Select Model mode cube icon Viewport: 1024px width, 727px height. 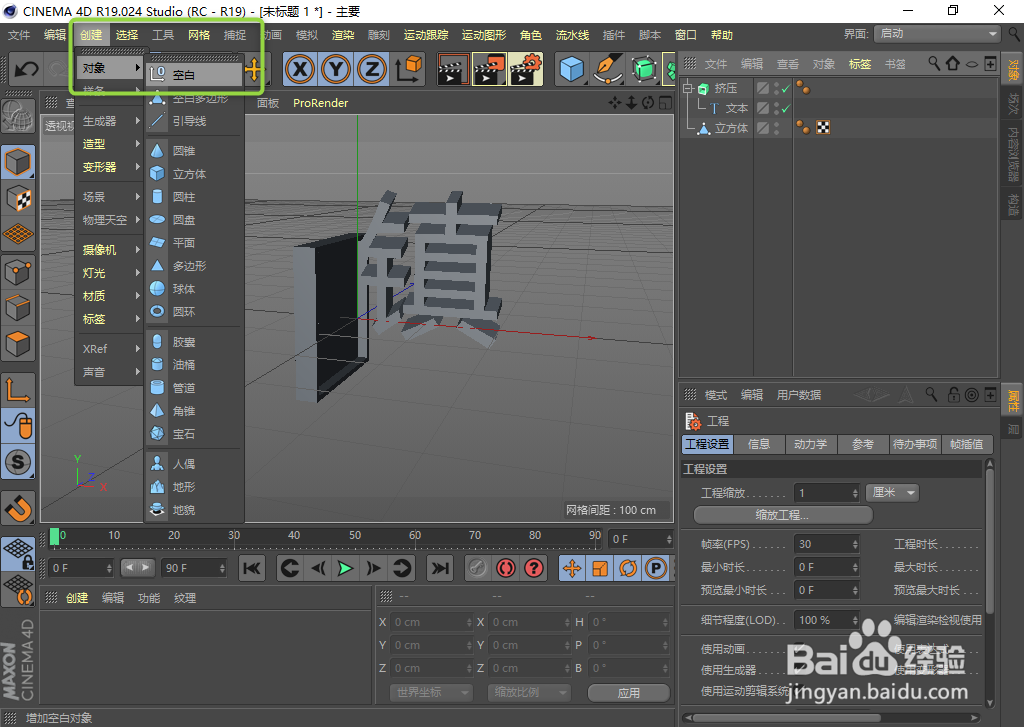tap(18, 161)
